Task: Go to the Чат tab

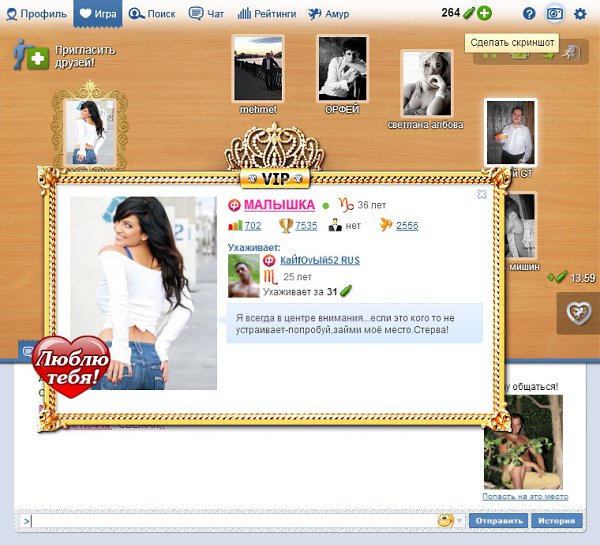Action: click(x=206, y=14)
